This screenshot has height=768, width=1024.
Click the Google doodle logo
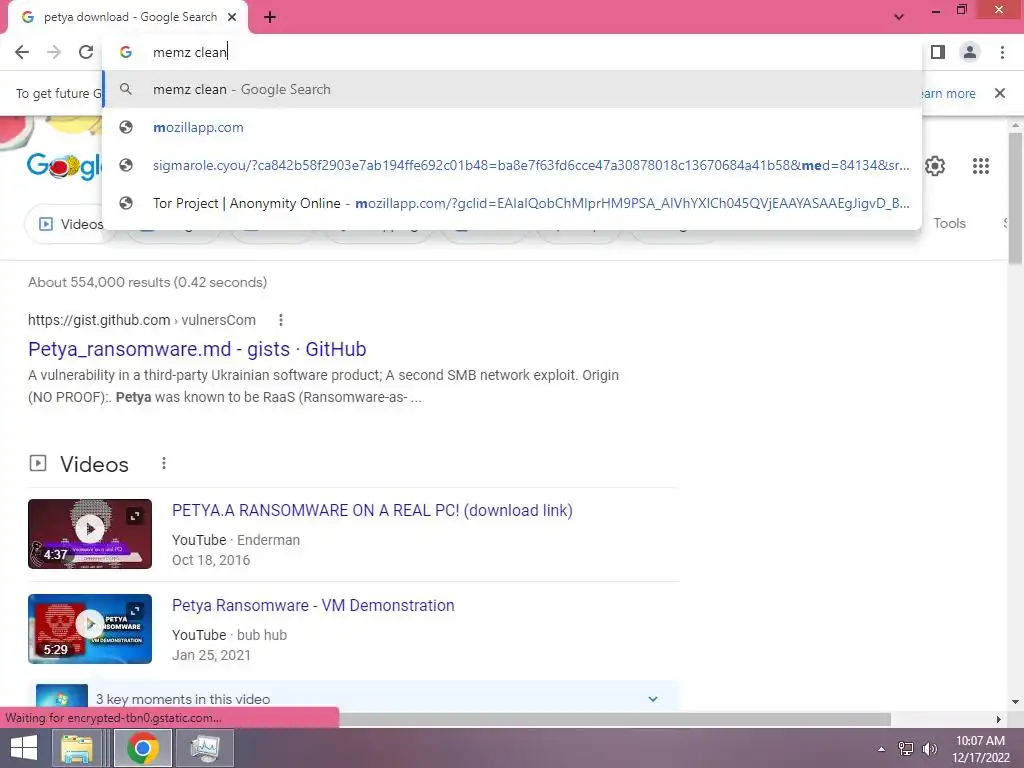tap(64, 166)
